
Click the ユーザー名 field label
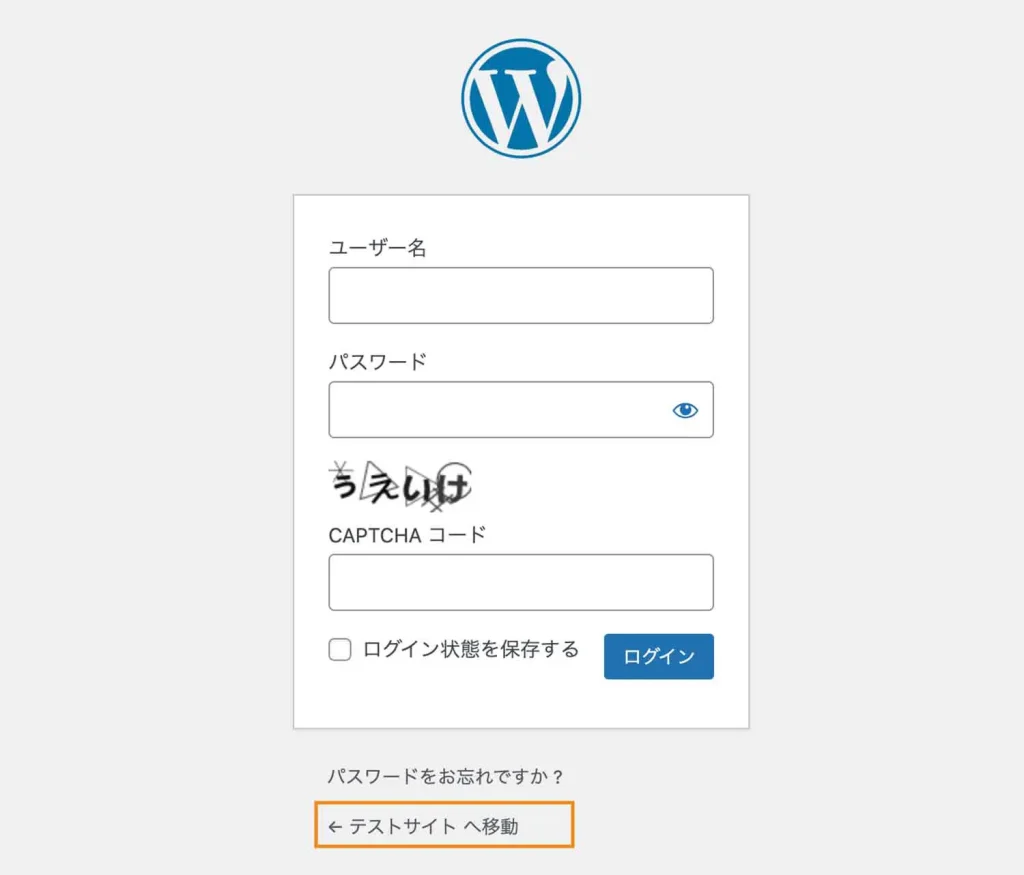click(377, 248)
